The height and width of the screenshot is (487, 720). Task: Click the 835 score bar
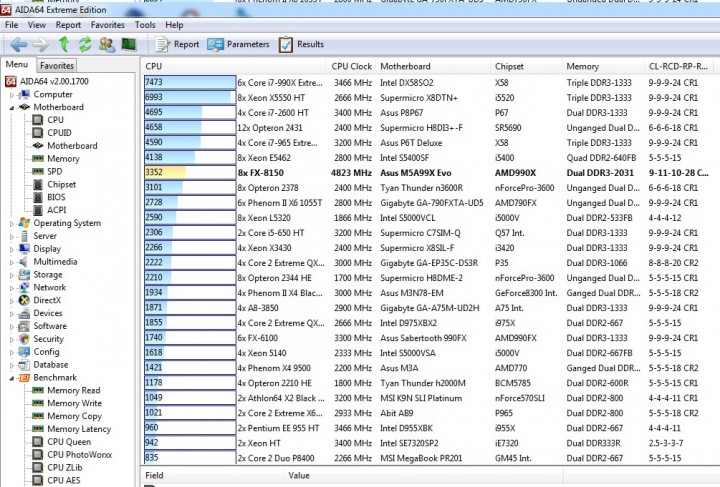click(x=190, y=458)
